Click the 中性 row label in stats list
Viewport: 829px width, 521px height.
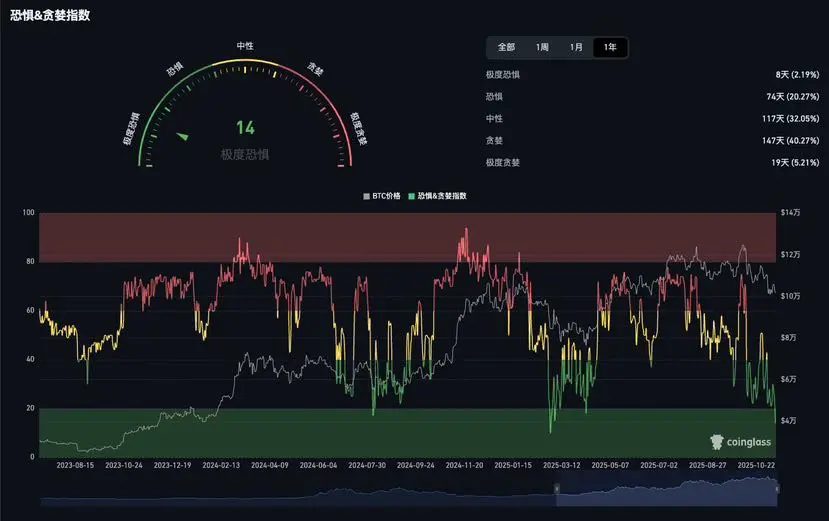pos(494,118)
